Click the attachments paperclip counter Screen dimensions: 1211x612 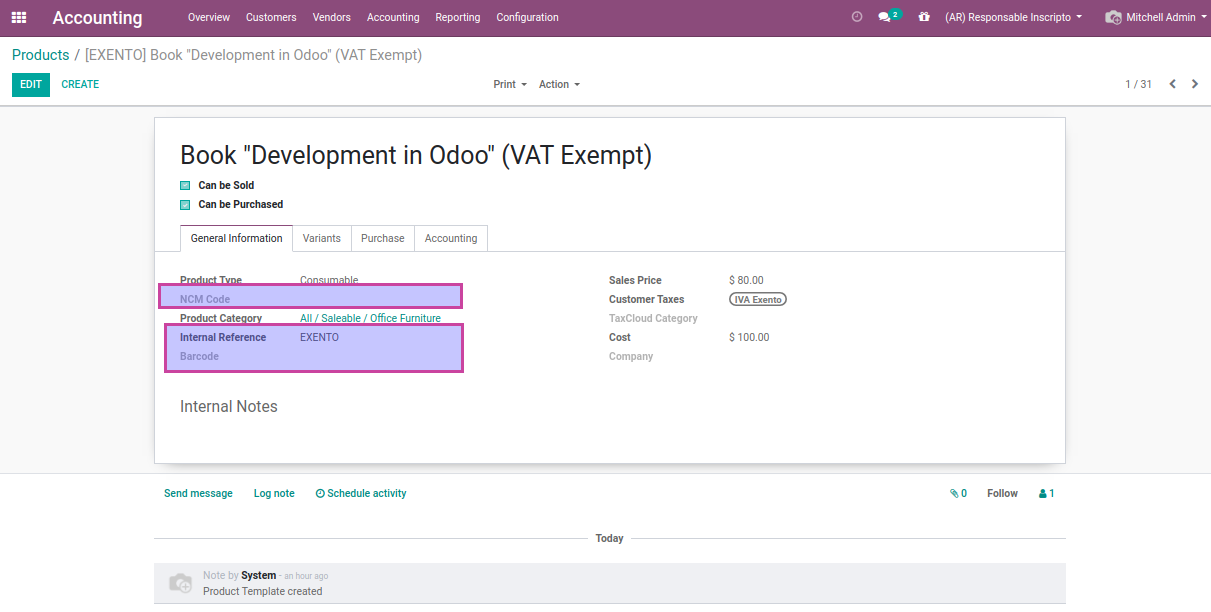coord(958,493)
